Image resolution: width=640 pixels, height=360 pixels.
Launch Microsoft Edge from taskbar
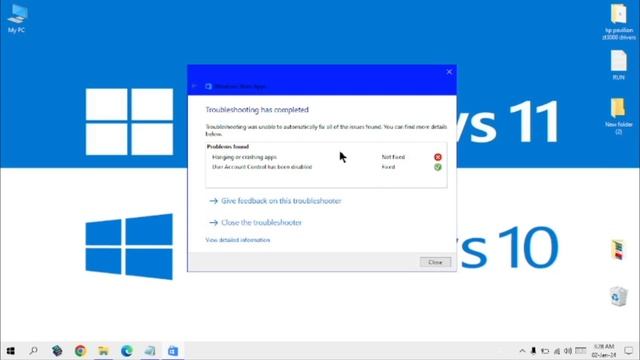pos(127,351)
